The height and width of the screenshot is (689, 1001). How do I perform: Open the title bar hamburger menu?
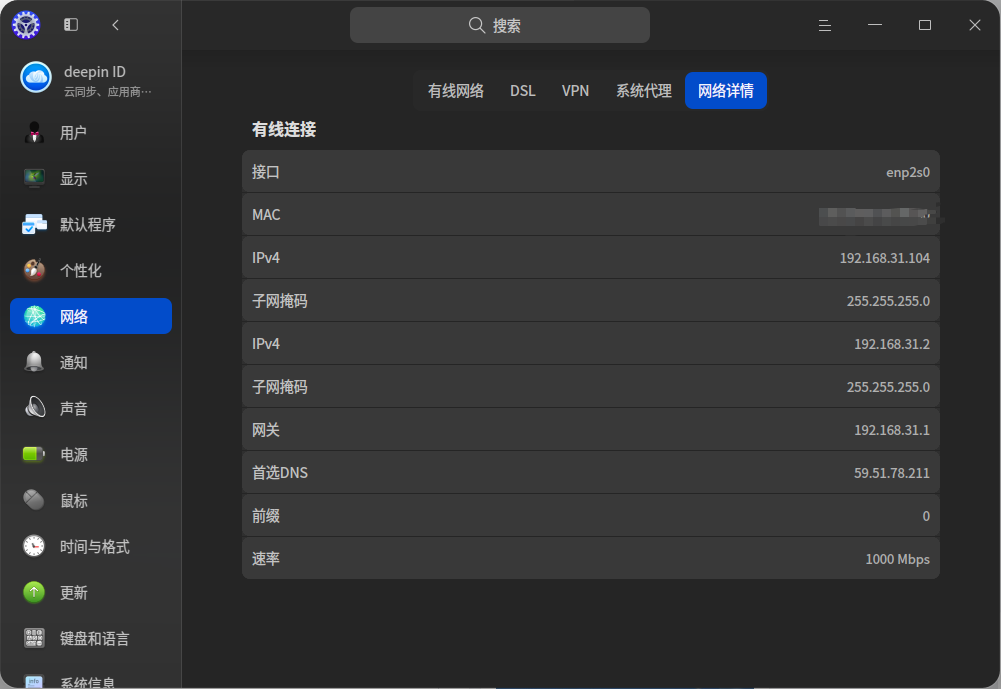pos(825,26)
